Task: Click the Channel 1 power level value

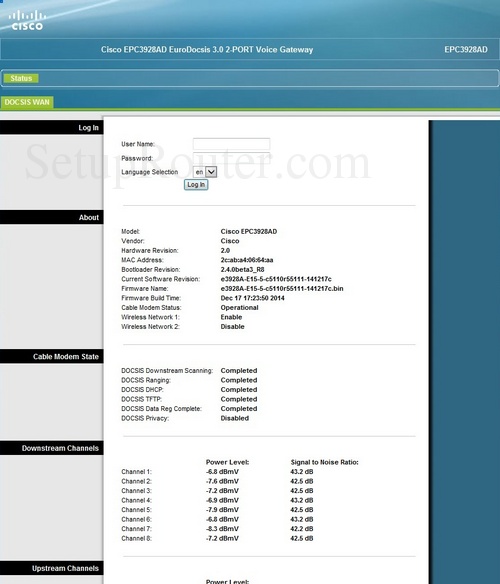Action: (x=222, y=472)
